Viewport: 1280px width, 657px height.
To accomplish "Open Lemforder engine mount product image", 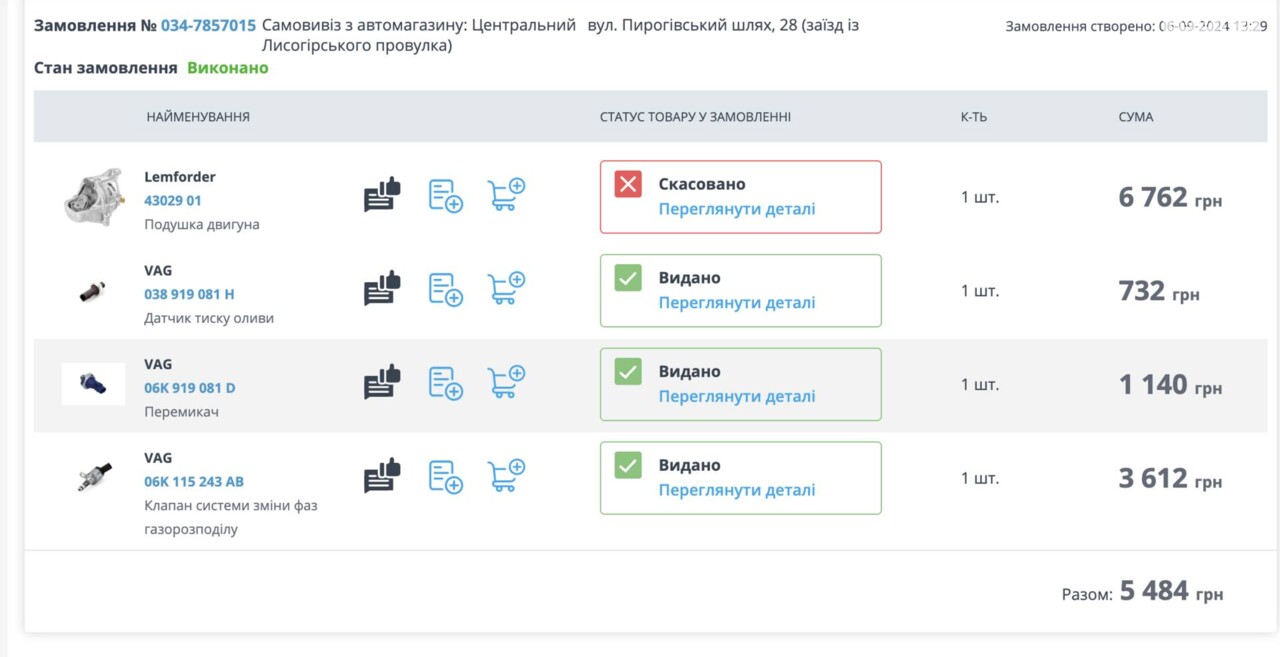I will [x=94, y=197].
